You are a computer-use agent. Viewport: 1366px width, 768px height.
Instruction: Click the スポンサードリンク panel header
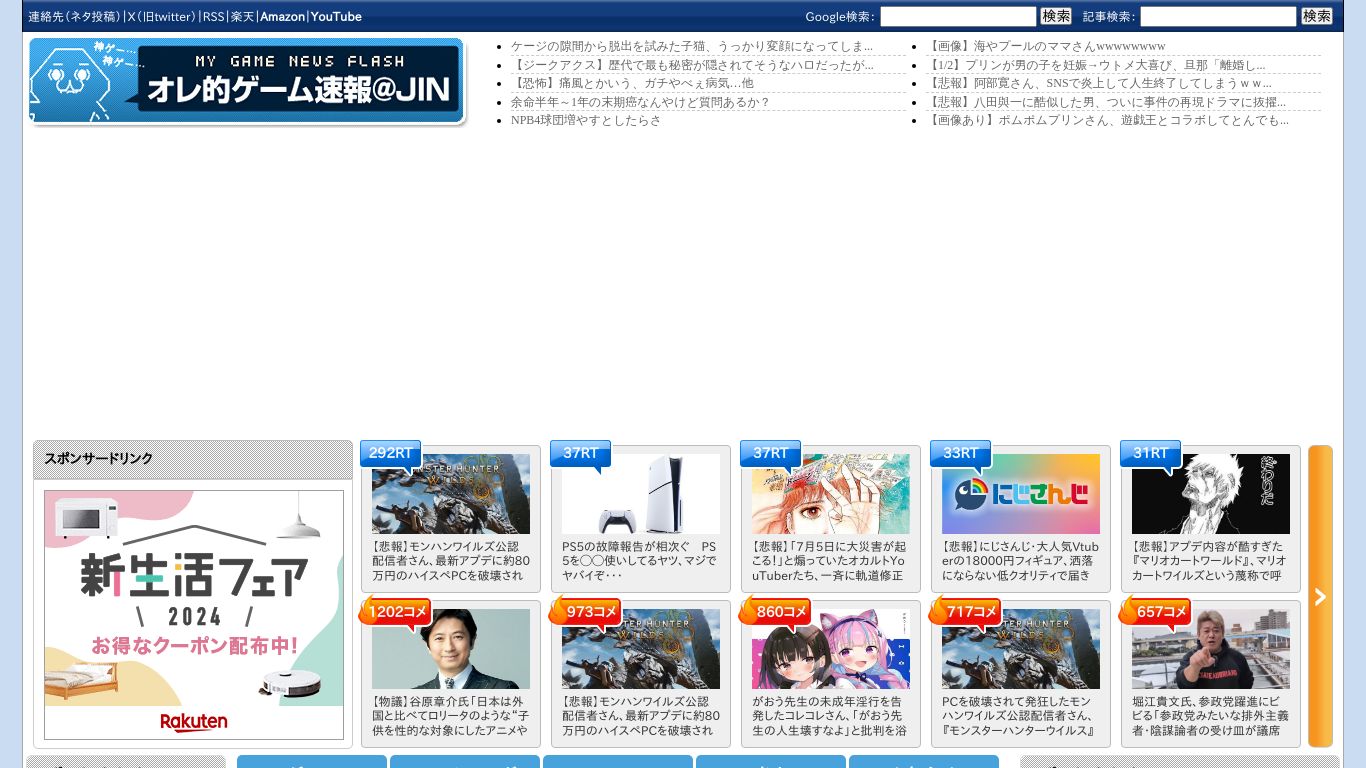pyautogui.click(x=193, y=459)
